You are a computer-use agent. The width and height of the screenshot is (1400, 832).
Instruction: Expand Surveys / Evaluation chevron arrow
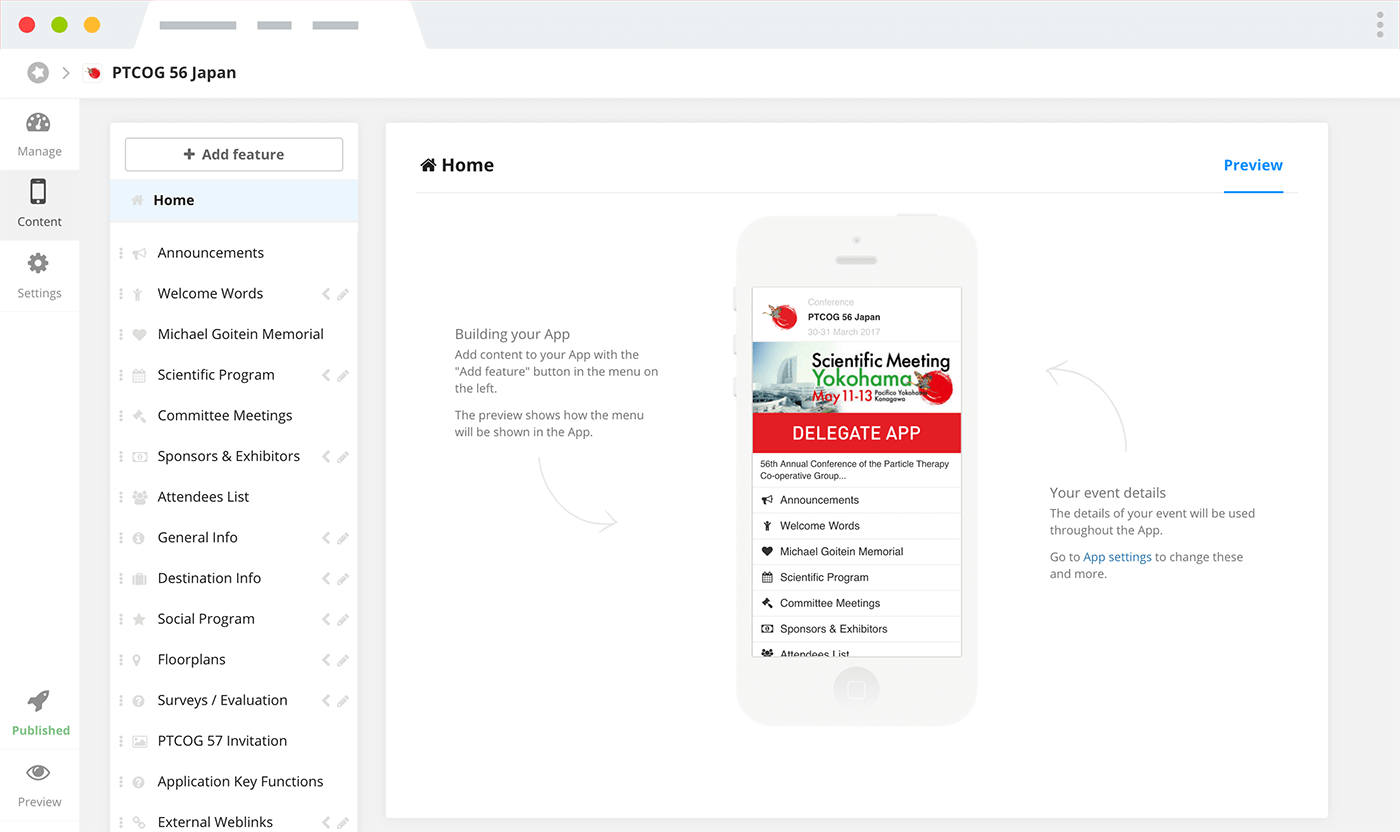coord(325,701)
